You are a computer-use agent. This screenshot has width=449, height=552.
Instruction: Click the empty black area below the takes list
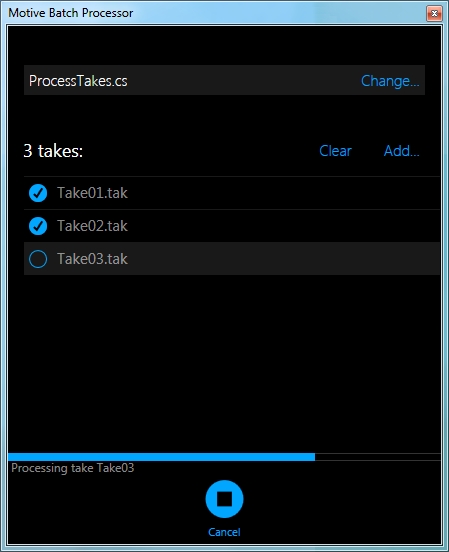(224, 363)
